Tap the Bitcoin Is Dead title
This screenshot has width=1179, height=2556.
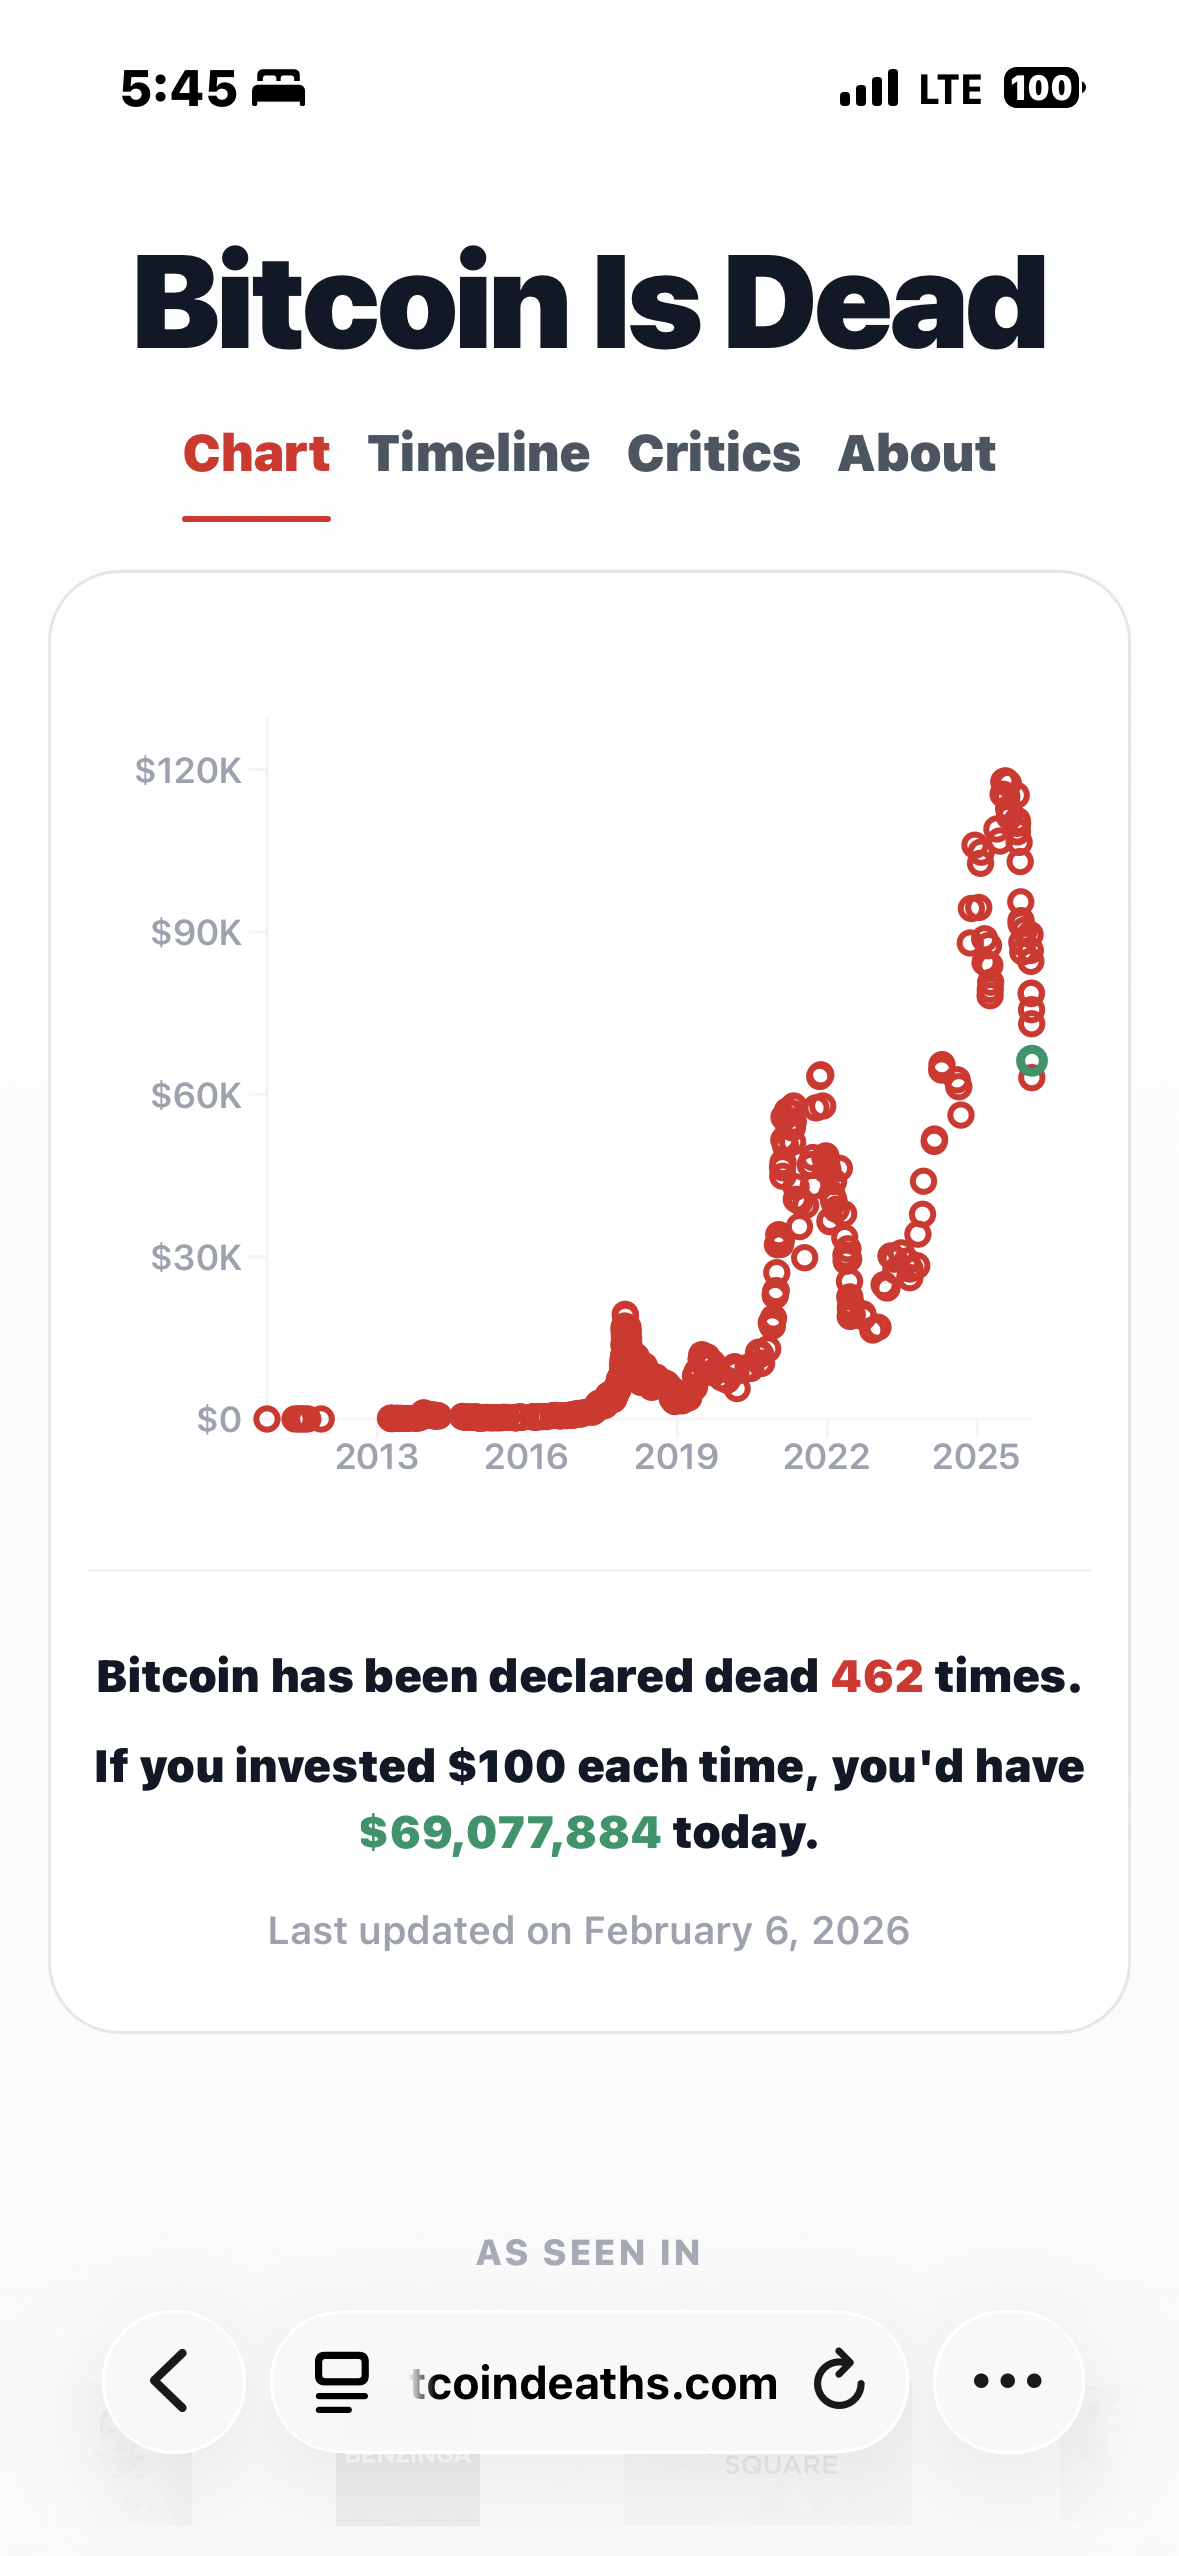590,302
